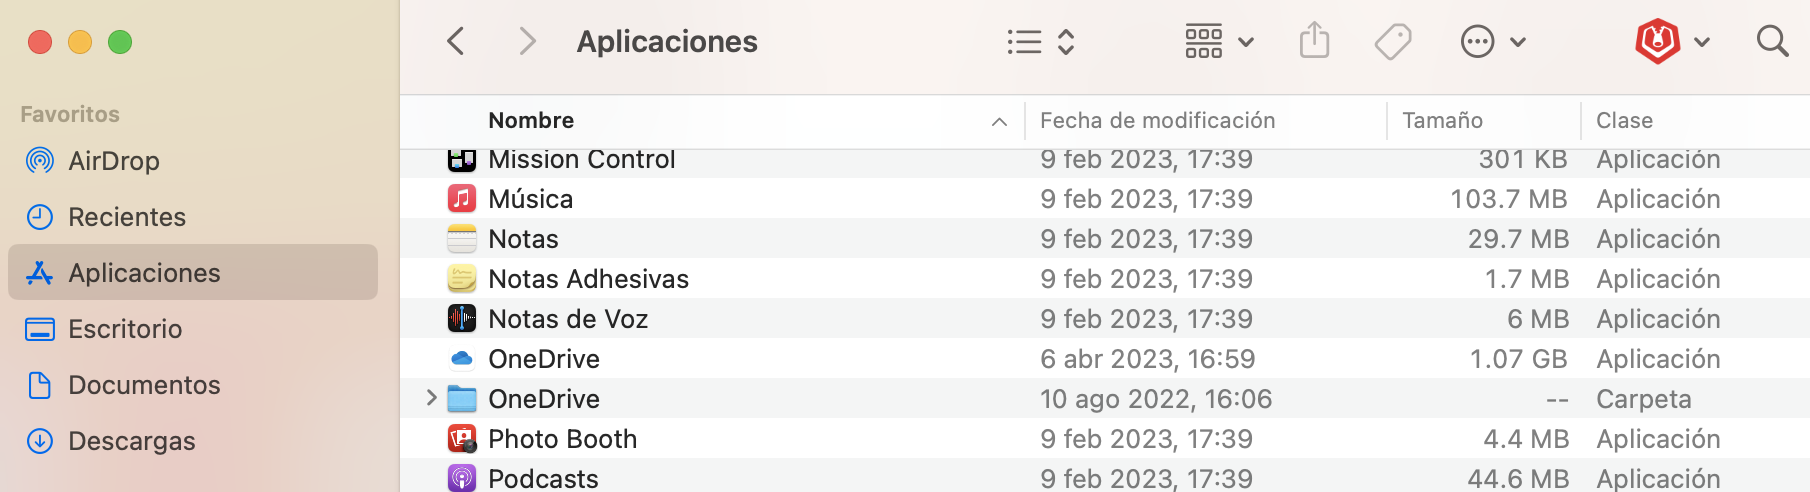The width and height of the screenshot is (1810, 492).
Task: Open the list view switcher
Action: coord(1040,42)
